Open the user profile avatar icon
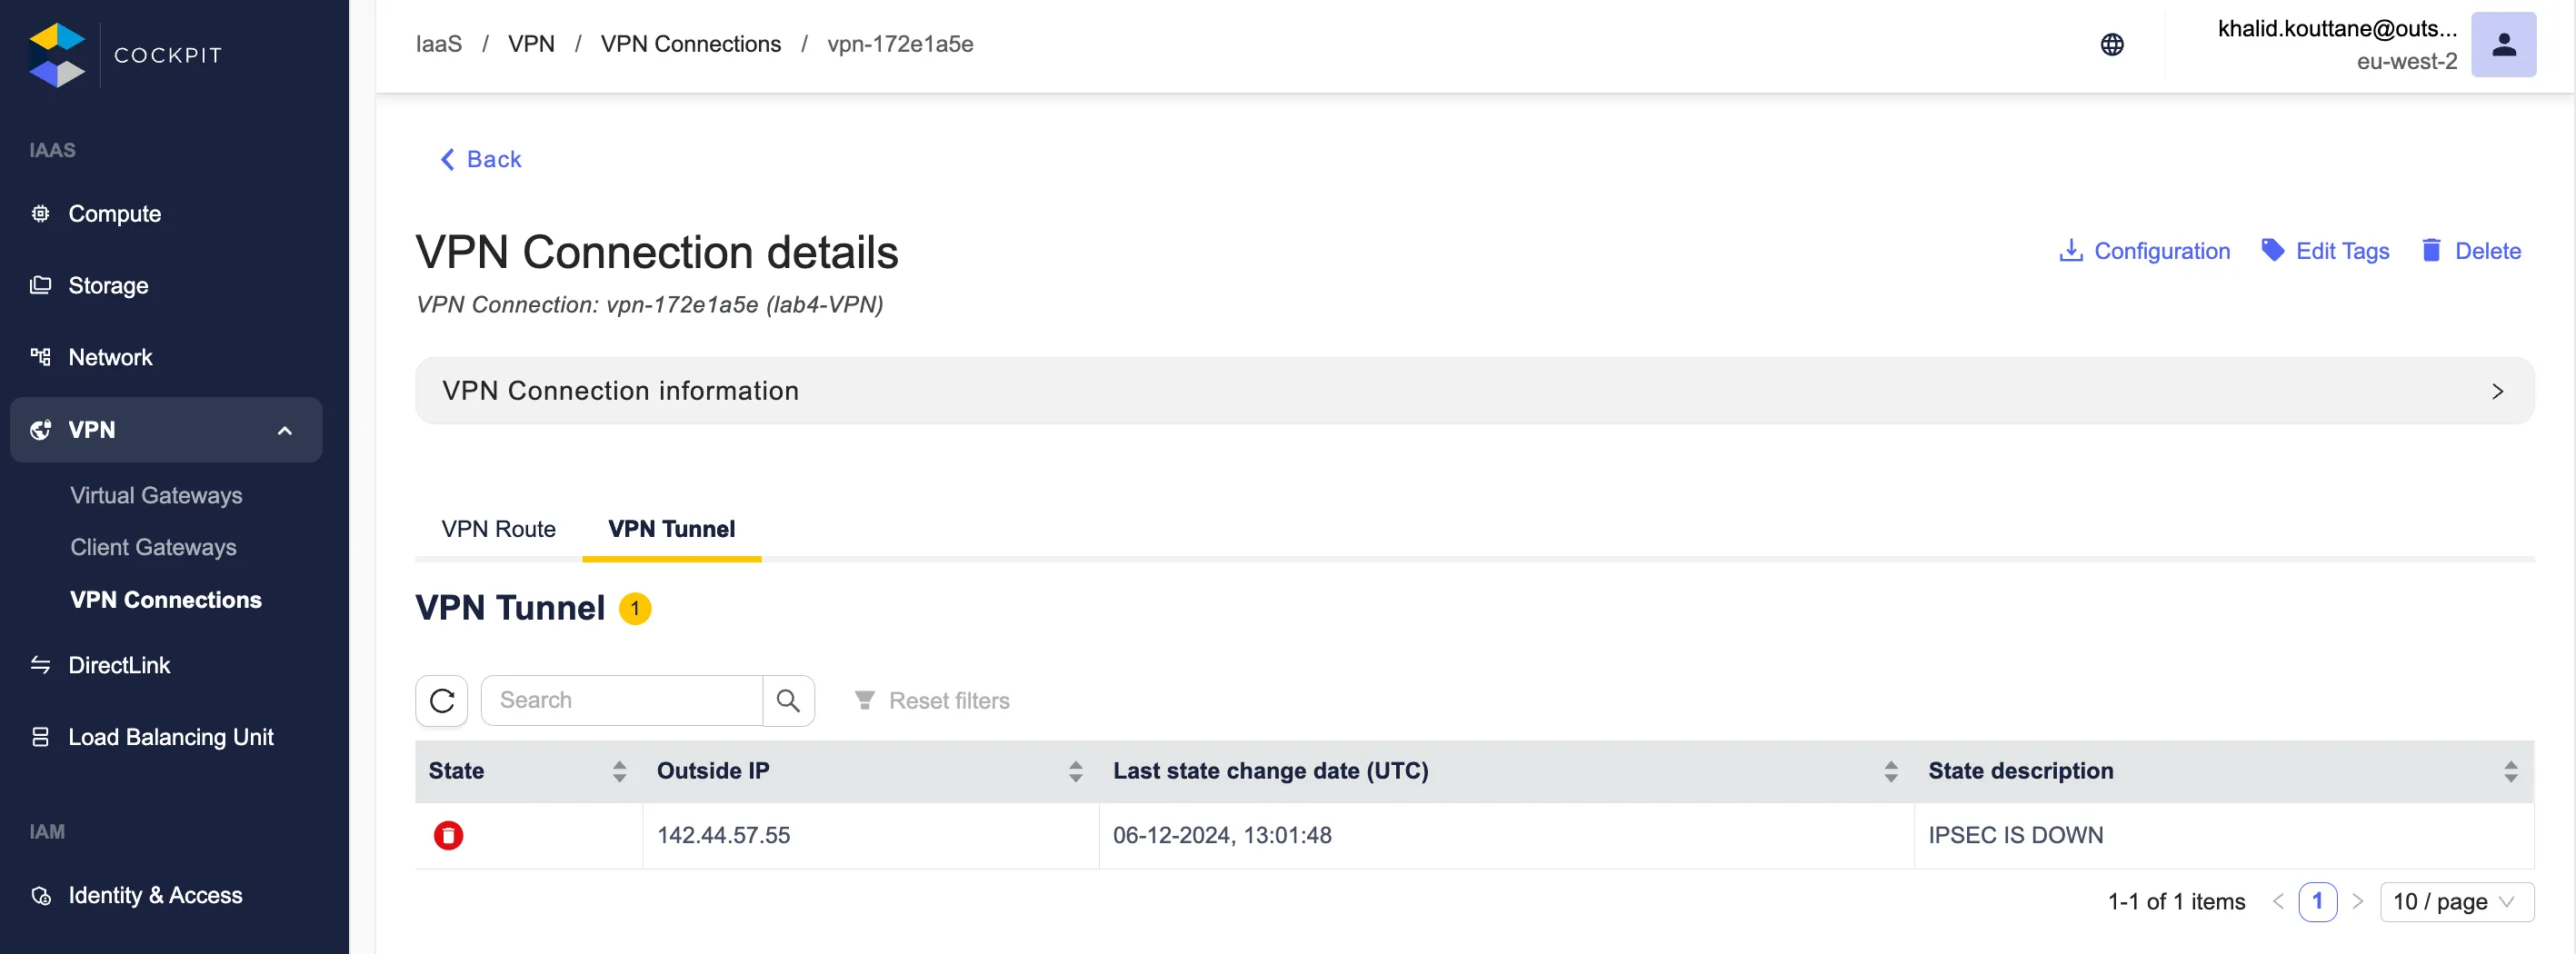This screenshot has width=2576, height=954. click(2503, 45)
